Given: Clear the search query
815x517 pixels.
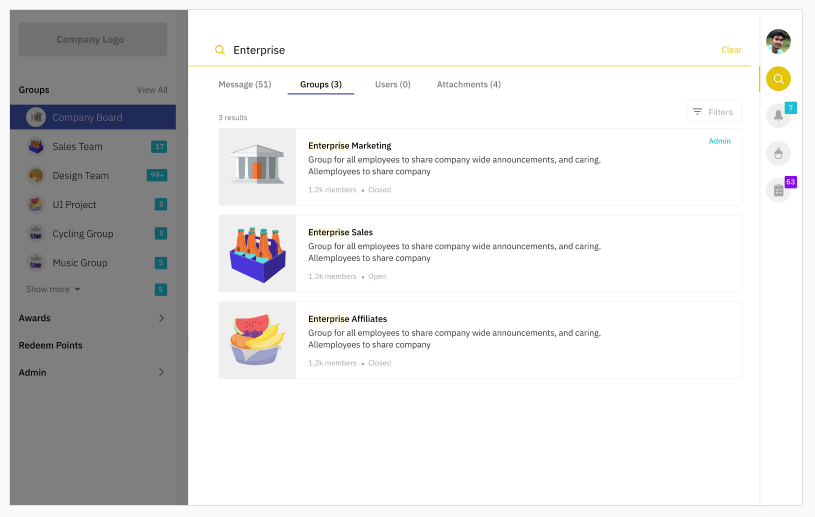Looking at the screenshot, I should coord(731,50).
